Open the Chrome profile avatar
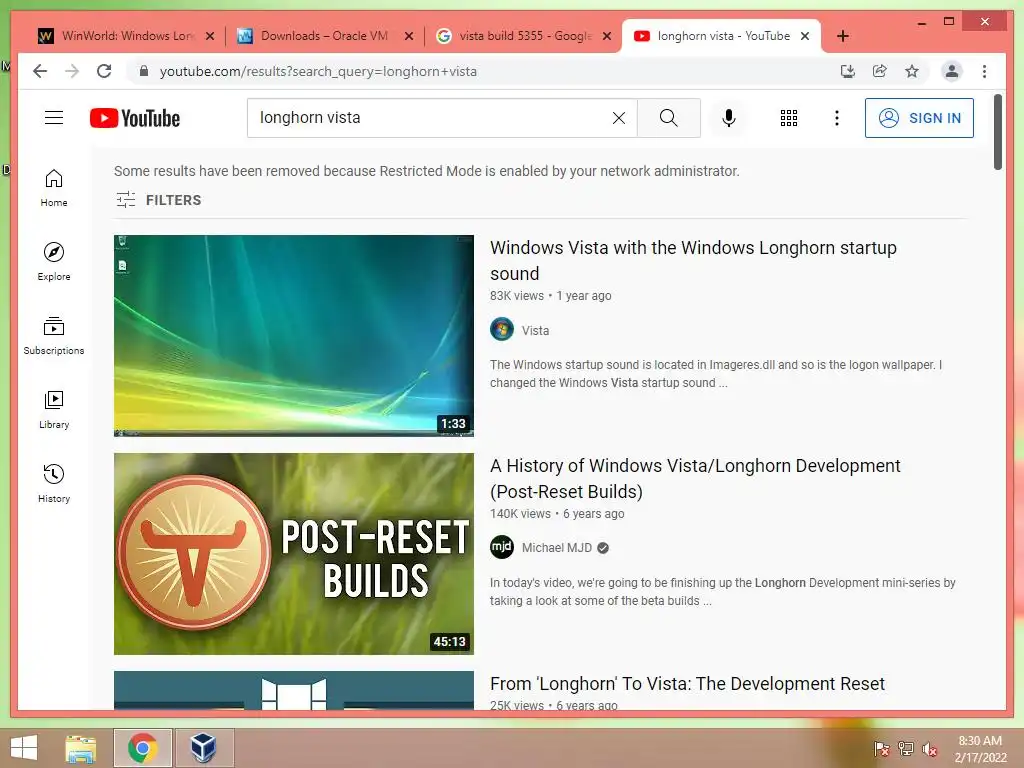Image resolution: width=1024 pixels, height=768 pixels. pos(952,71)
